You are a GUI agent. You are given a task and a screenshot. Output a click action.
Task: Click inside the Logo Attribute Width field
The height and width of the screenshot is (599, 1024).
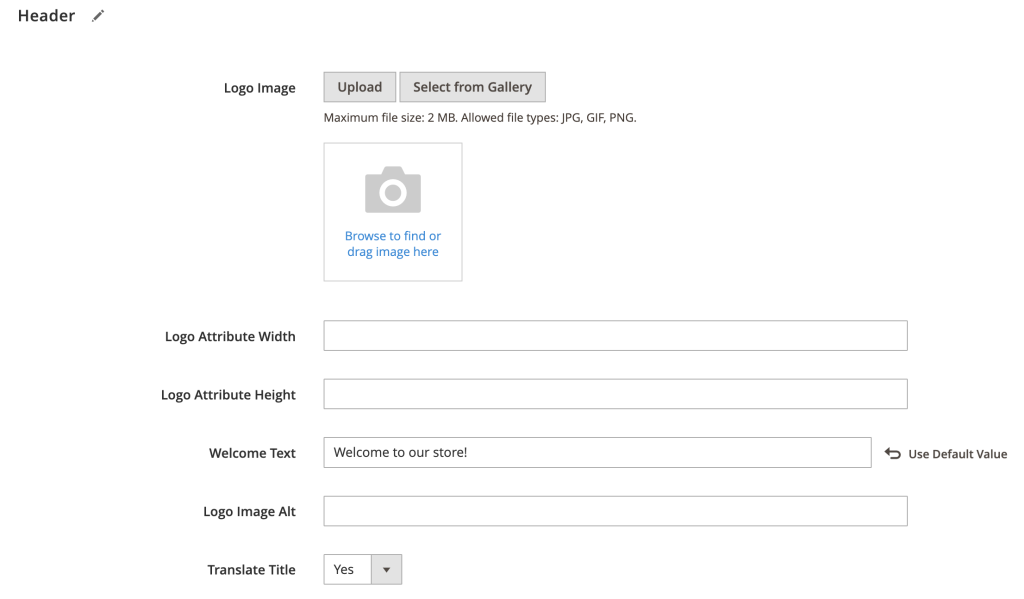(615, 335)
